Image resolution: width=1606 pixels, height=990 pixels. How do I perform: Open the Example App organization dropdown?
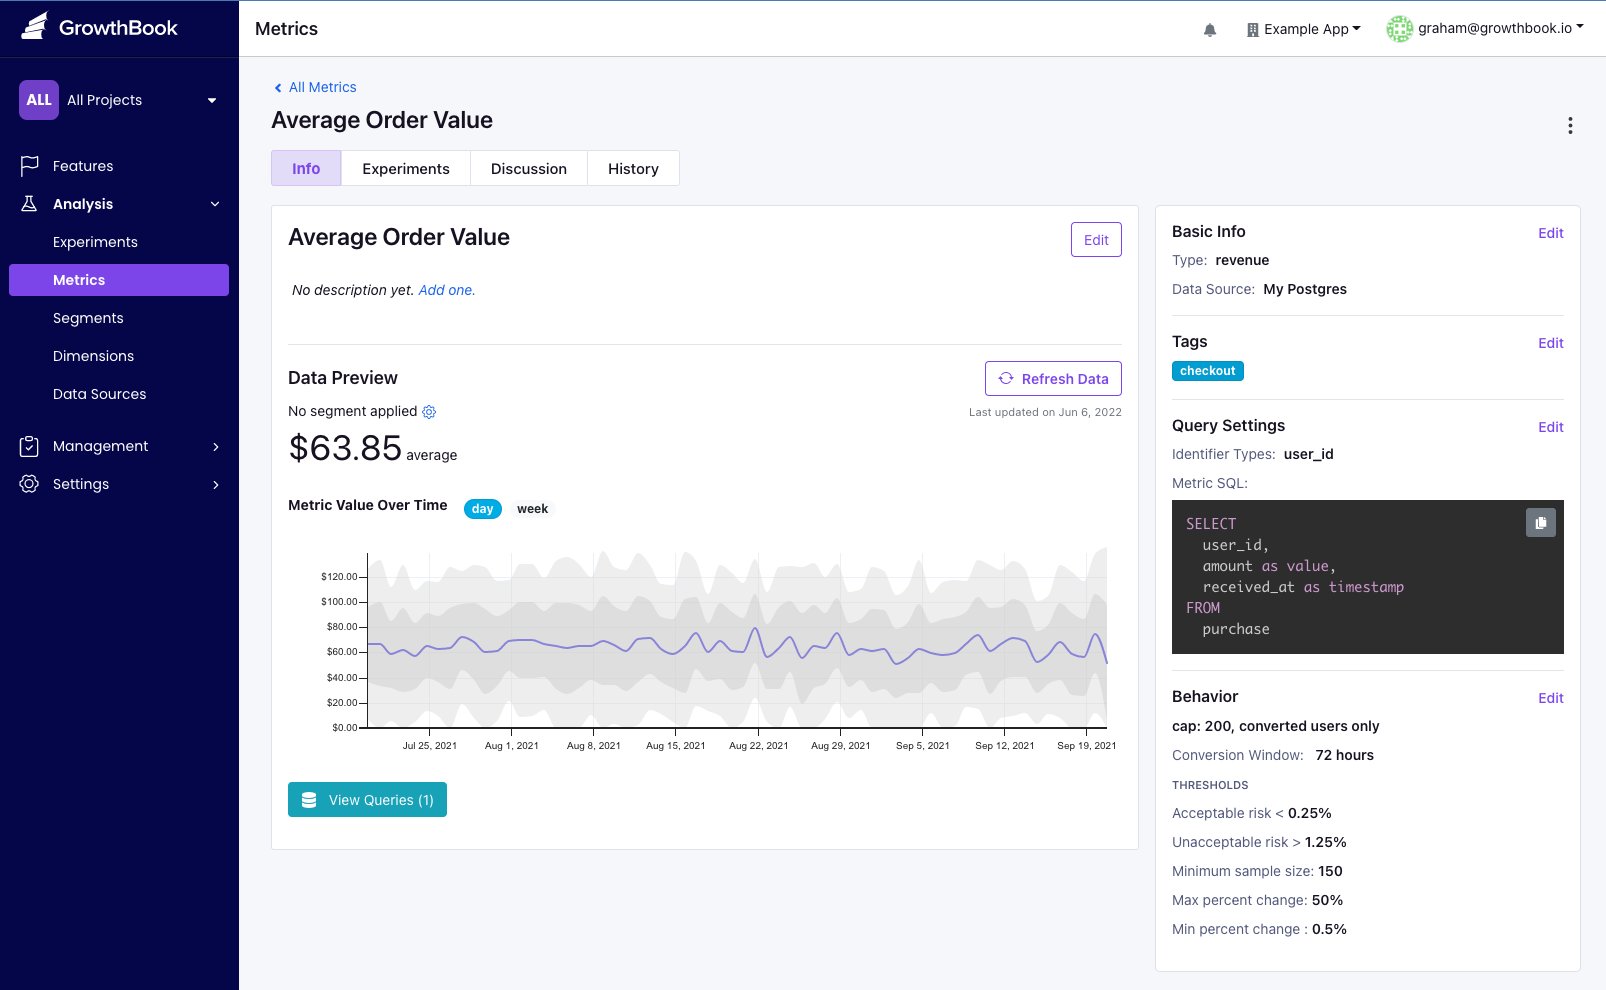coord(1303,29)
